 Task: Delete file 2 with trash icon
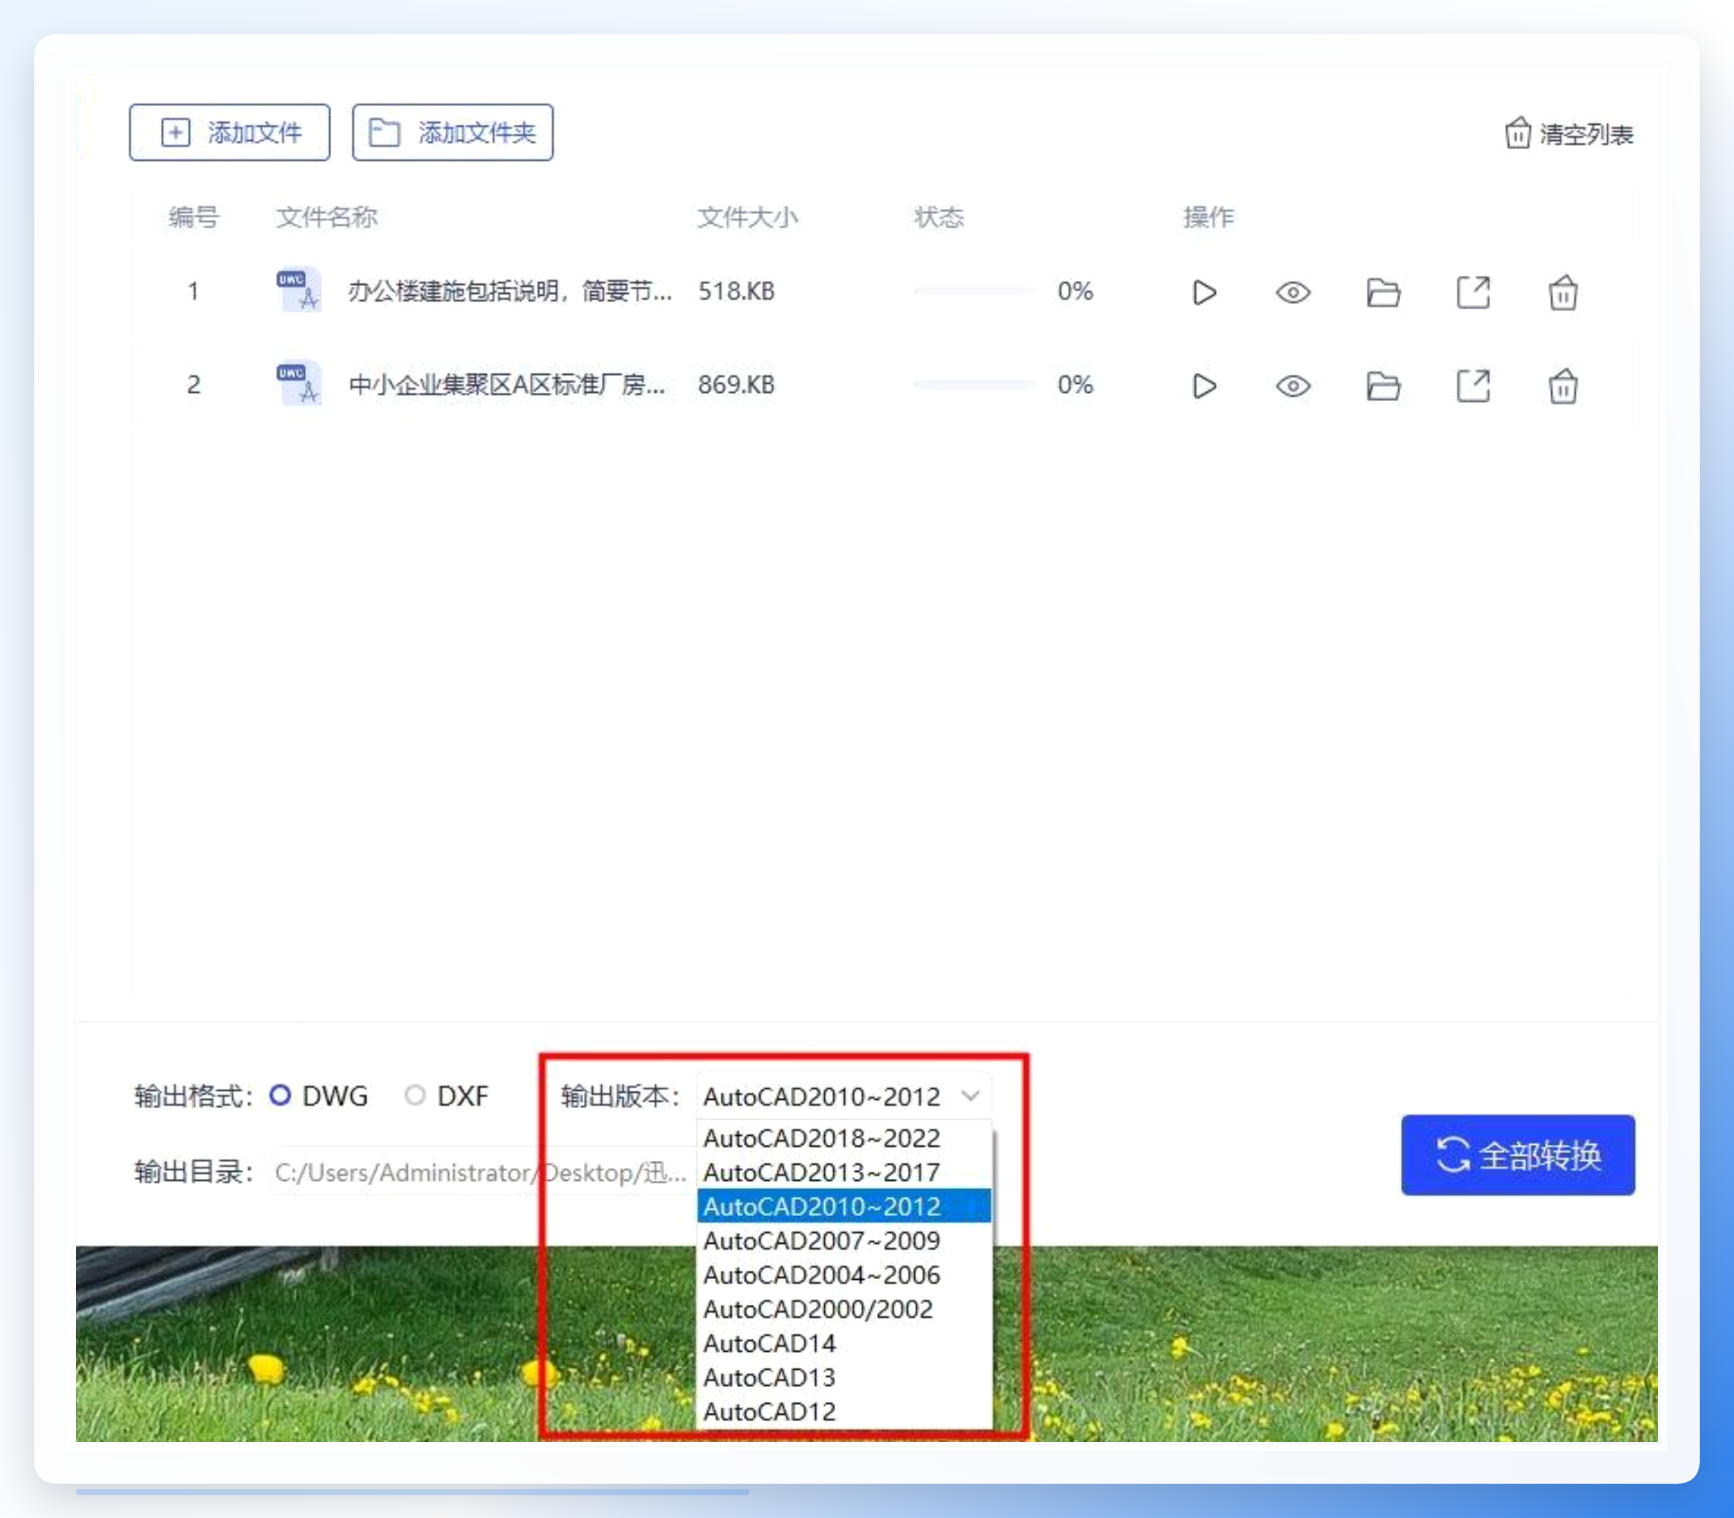tap(1563, 385)
